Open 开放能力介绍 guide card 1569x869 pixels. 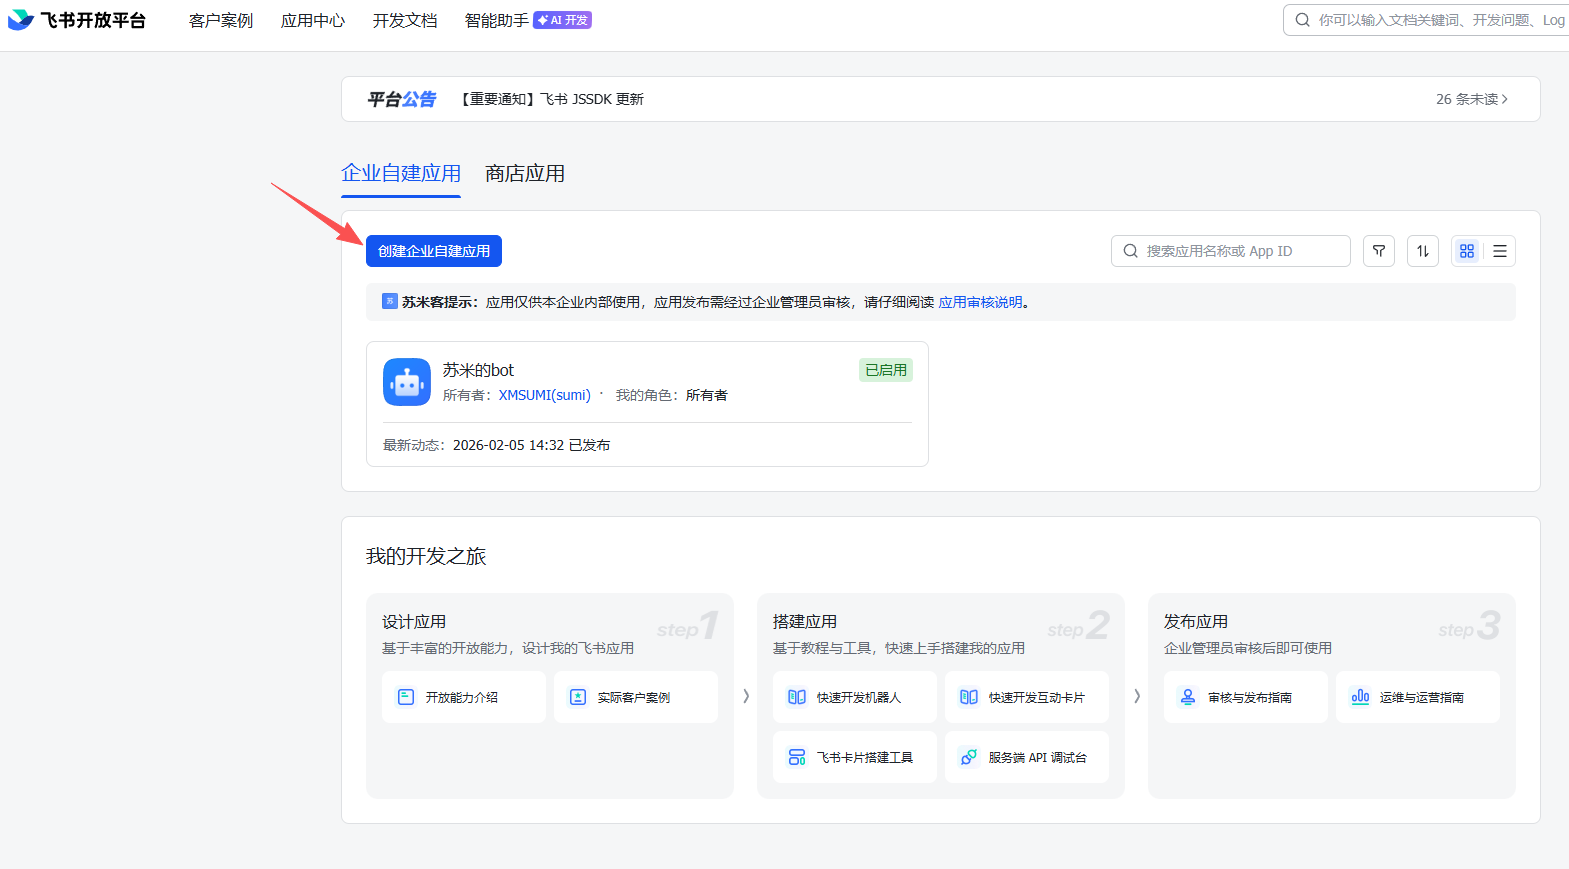pos(463,697)
